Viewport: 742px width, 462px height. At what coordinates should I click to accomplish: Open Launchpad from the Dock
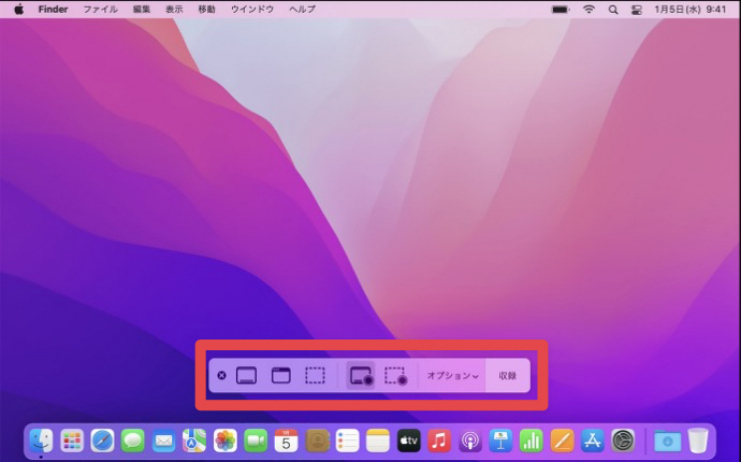72,440
